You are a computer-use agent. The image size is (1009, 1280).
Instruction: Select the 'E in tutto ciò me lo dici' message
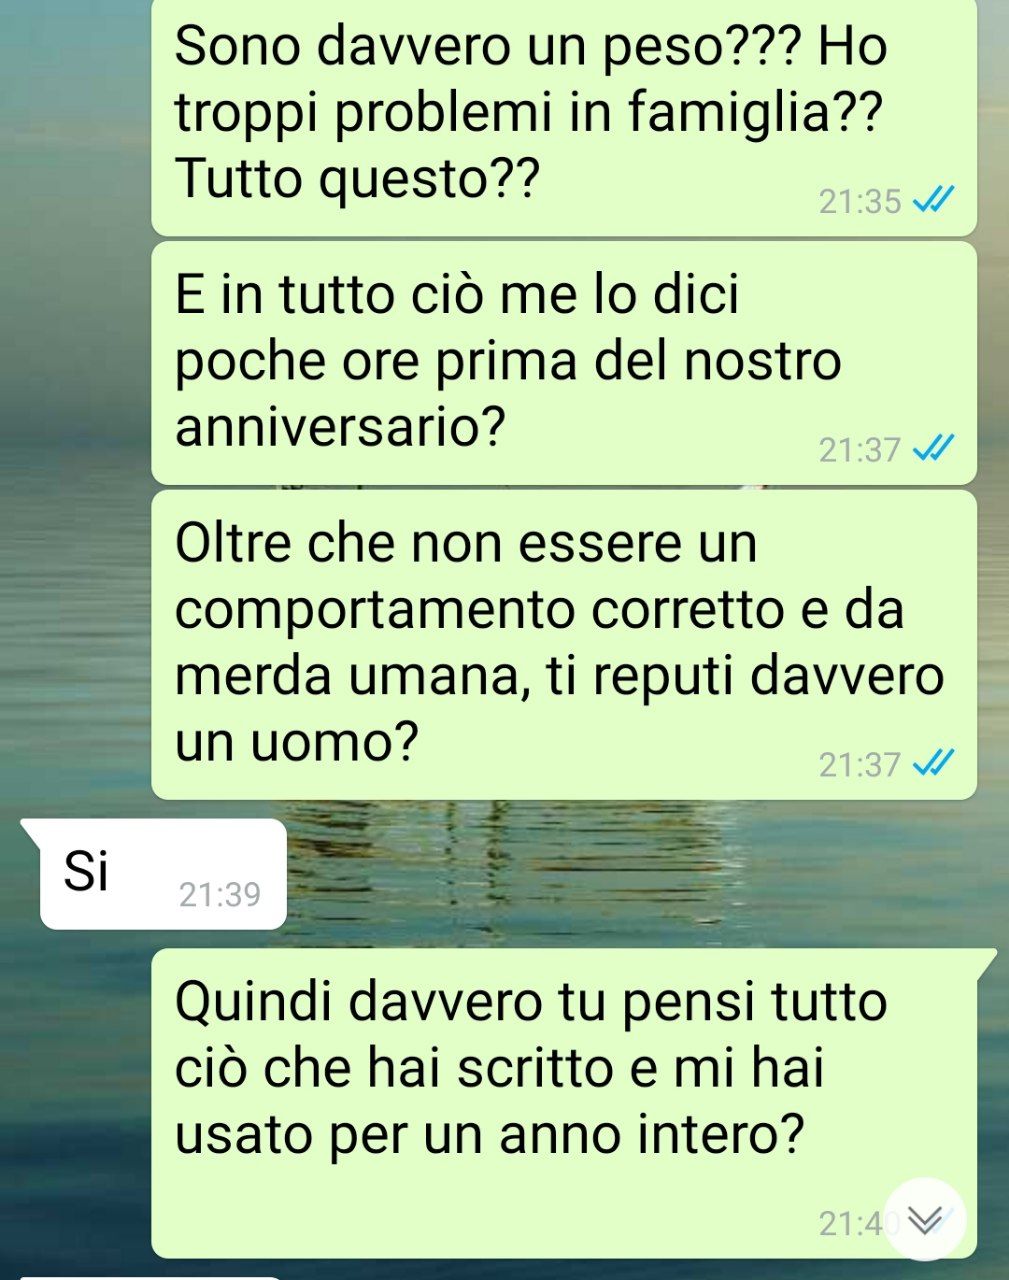click(564, 363)
